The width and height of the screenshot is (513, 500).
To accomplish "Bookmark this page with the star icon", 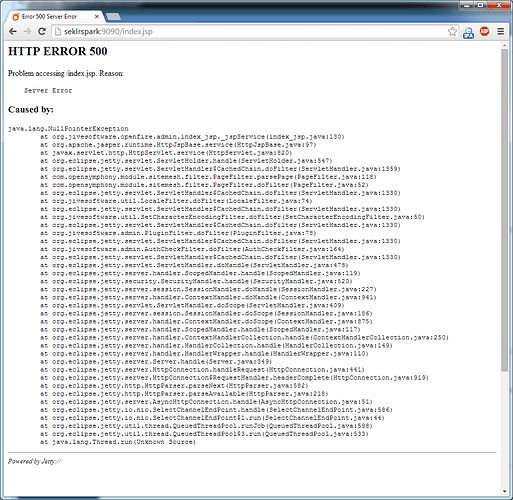I will tap(452, 31).
